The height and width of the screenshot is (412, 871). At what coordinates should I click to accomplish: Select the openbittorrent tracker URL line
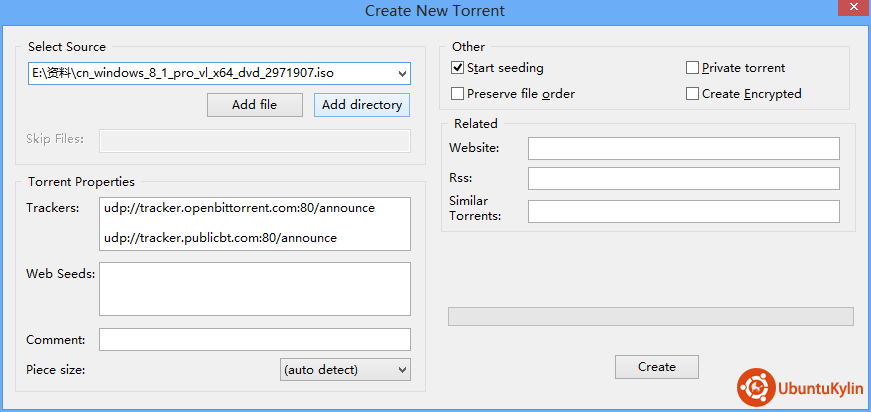pos(239,208)
